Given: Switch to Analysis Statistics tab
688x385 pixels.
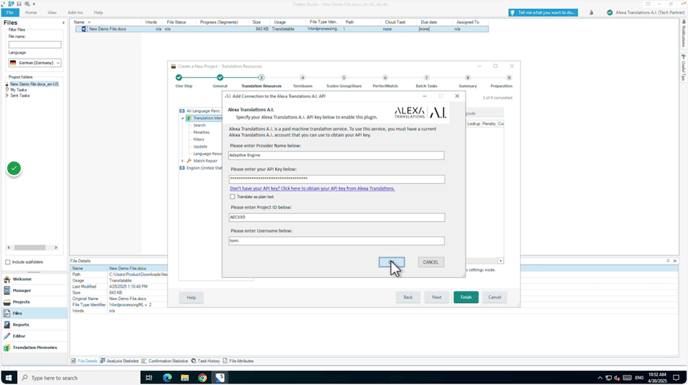Looking at the screenshot, I should click(119, 361).
